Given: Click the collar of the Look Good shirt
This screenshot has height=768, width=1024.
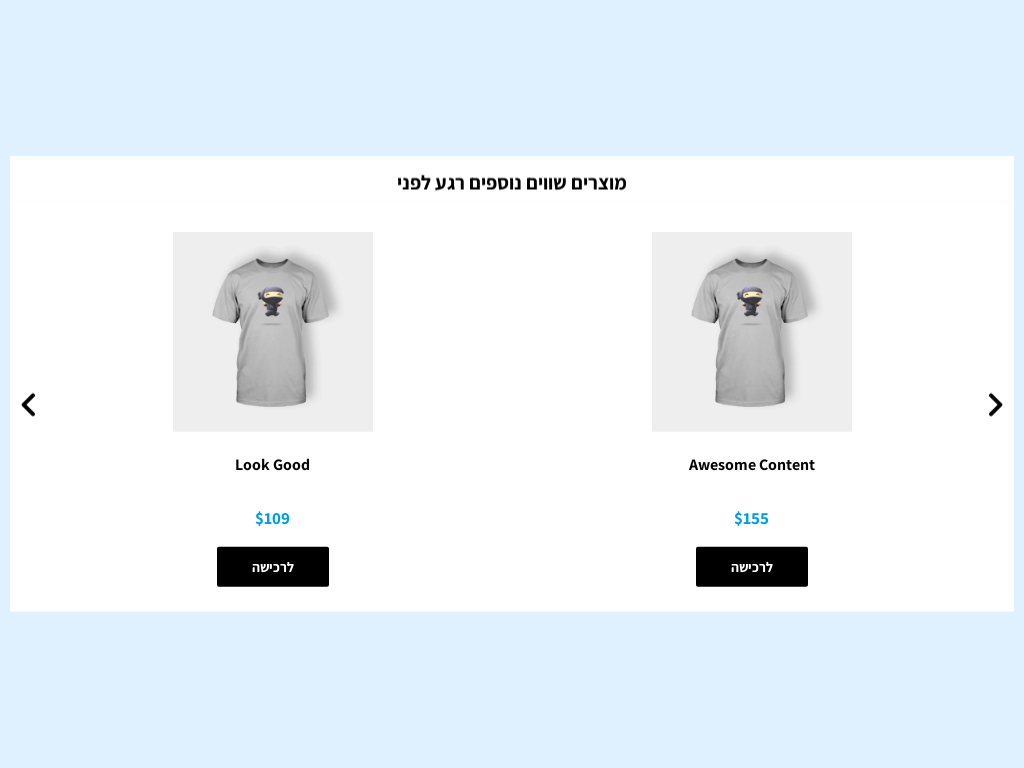Looking at the screenshot, I should (272, 263).
